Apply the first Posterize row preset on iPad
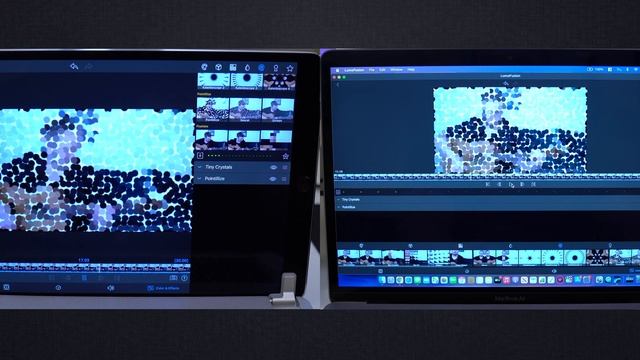 coord(211,140)
